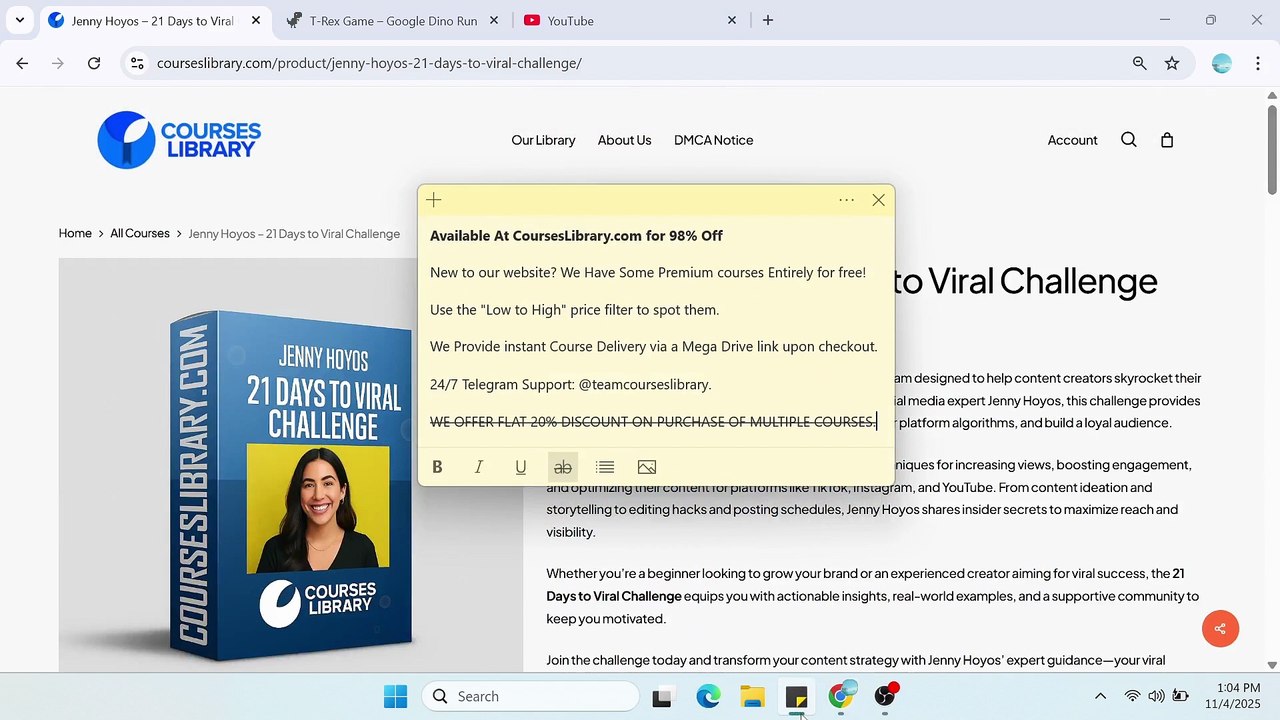Click the taskbar Search box
1280x720 pixels.
531,697
